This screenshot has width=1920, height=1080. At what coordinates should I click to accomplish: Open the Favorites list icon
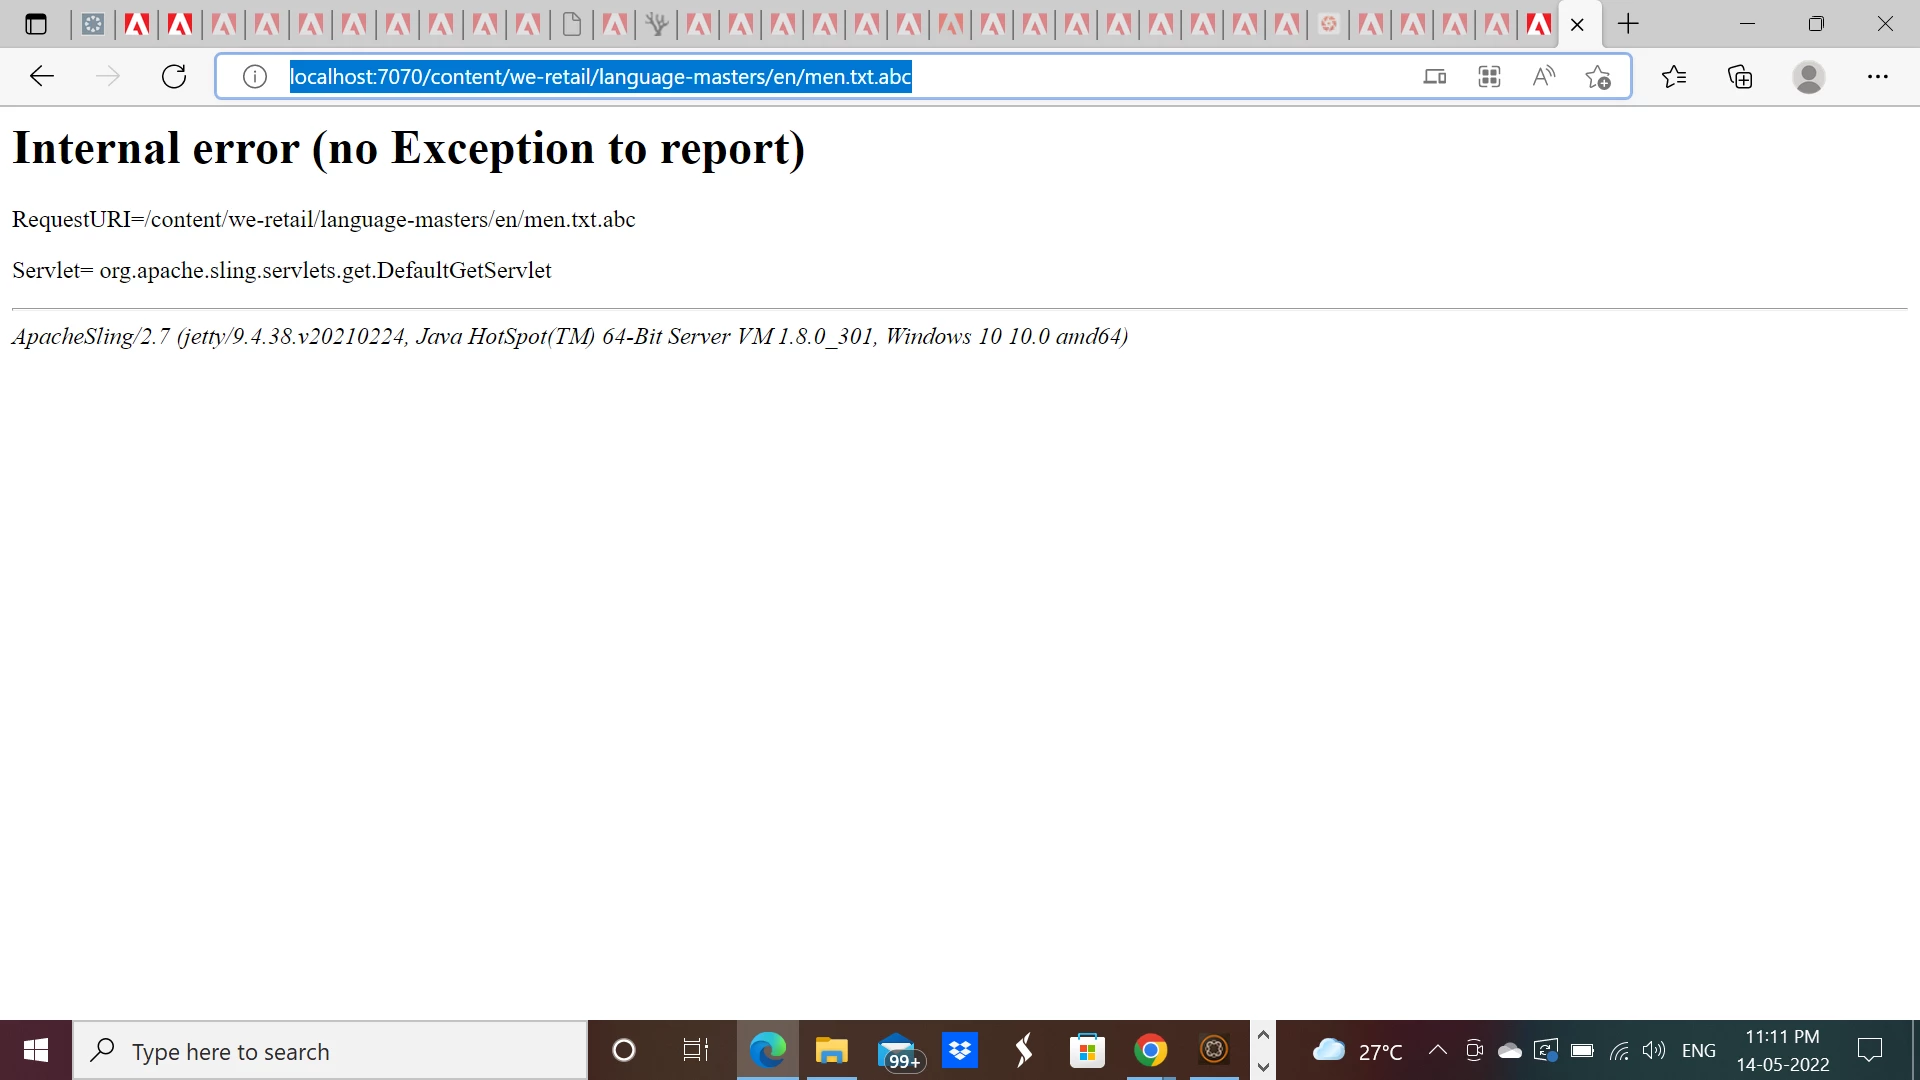(x=1673, y=76)
